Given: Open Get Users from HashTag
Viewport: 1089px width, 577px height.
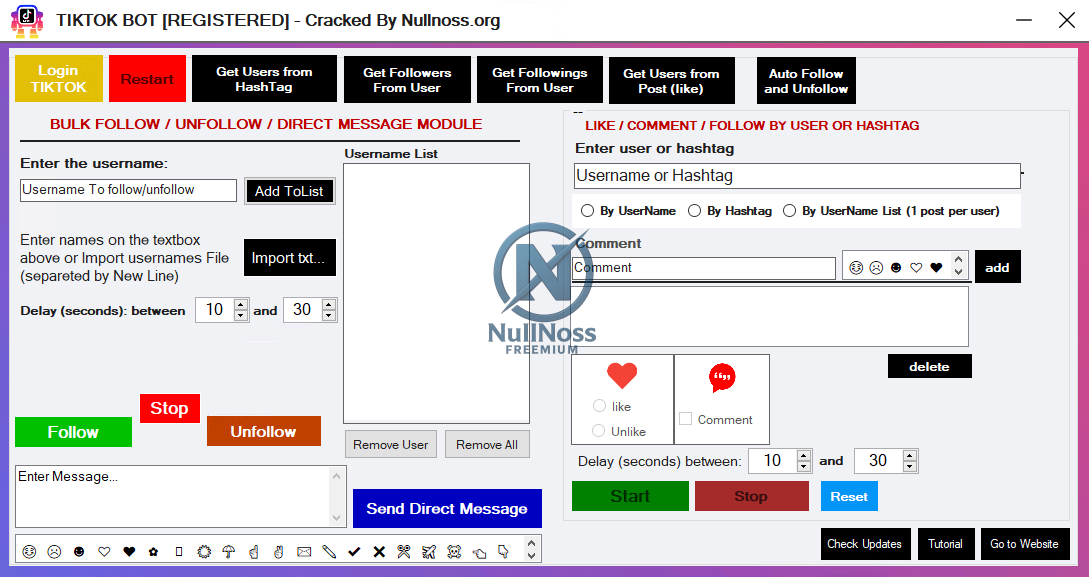Looking at the screenshot, I should tap(263, 80).
